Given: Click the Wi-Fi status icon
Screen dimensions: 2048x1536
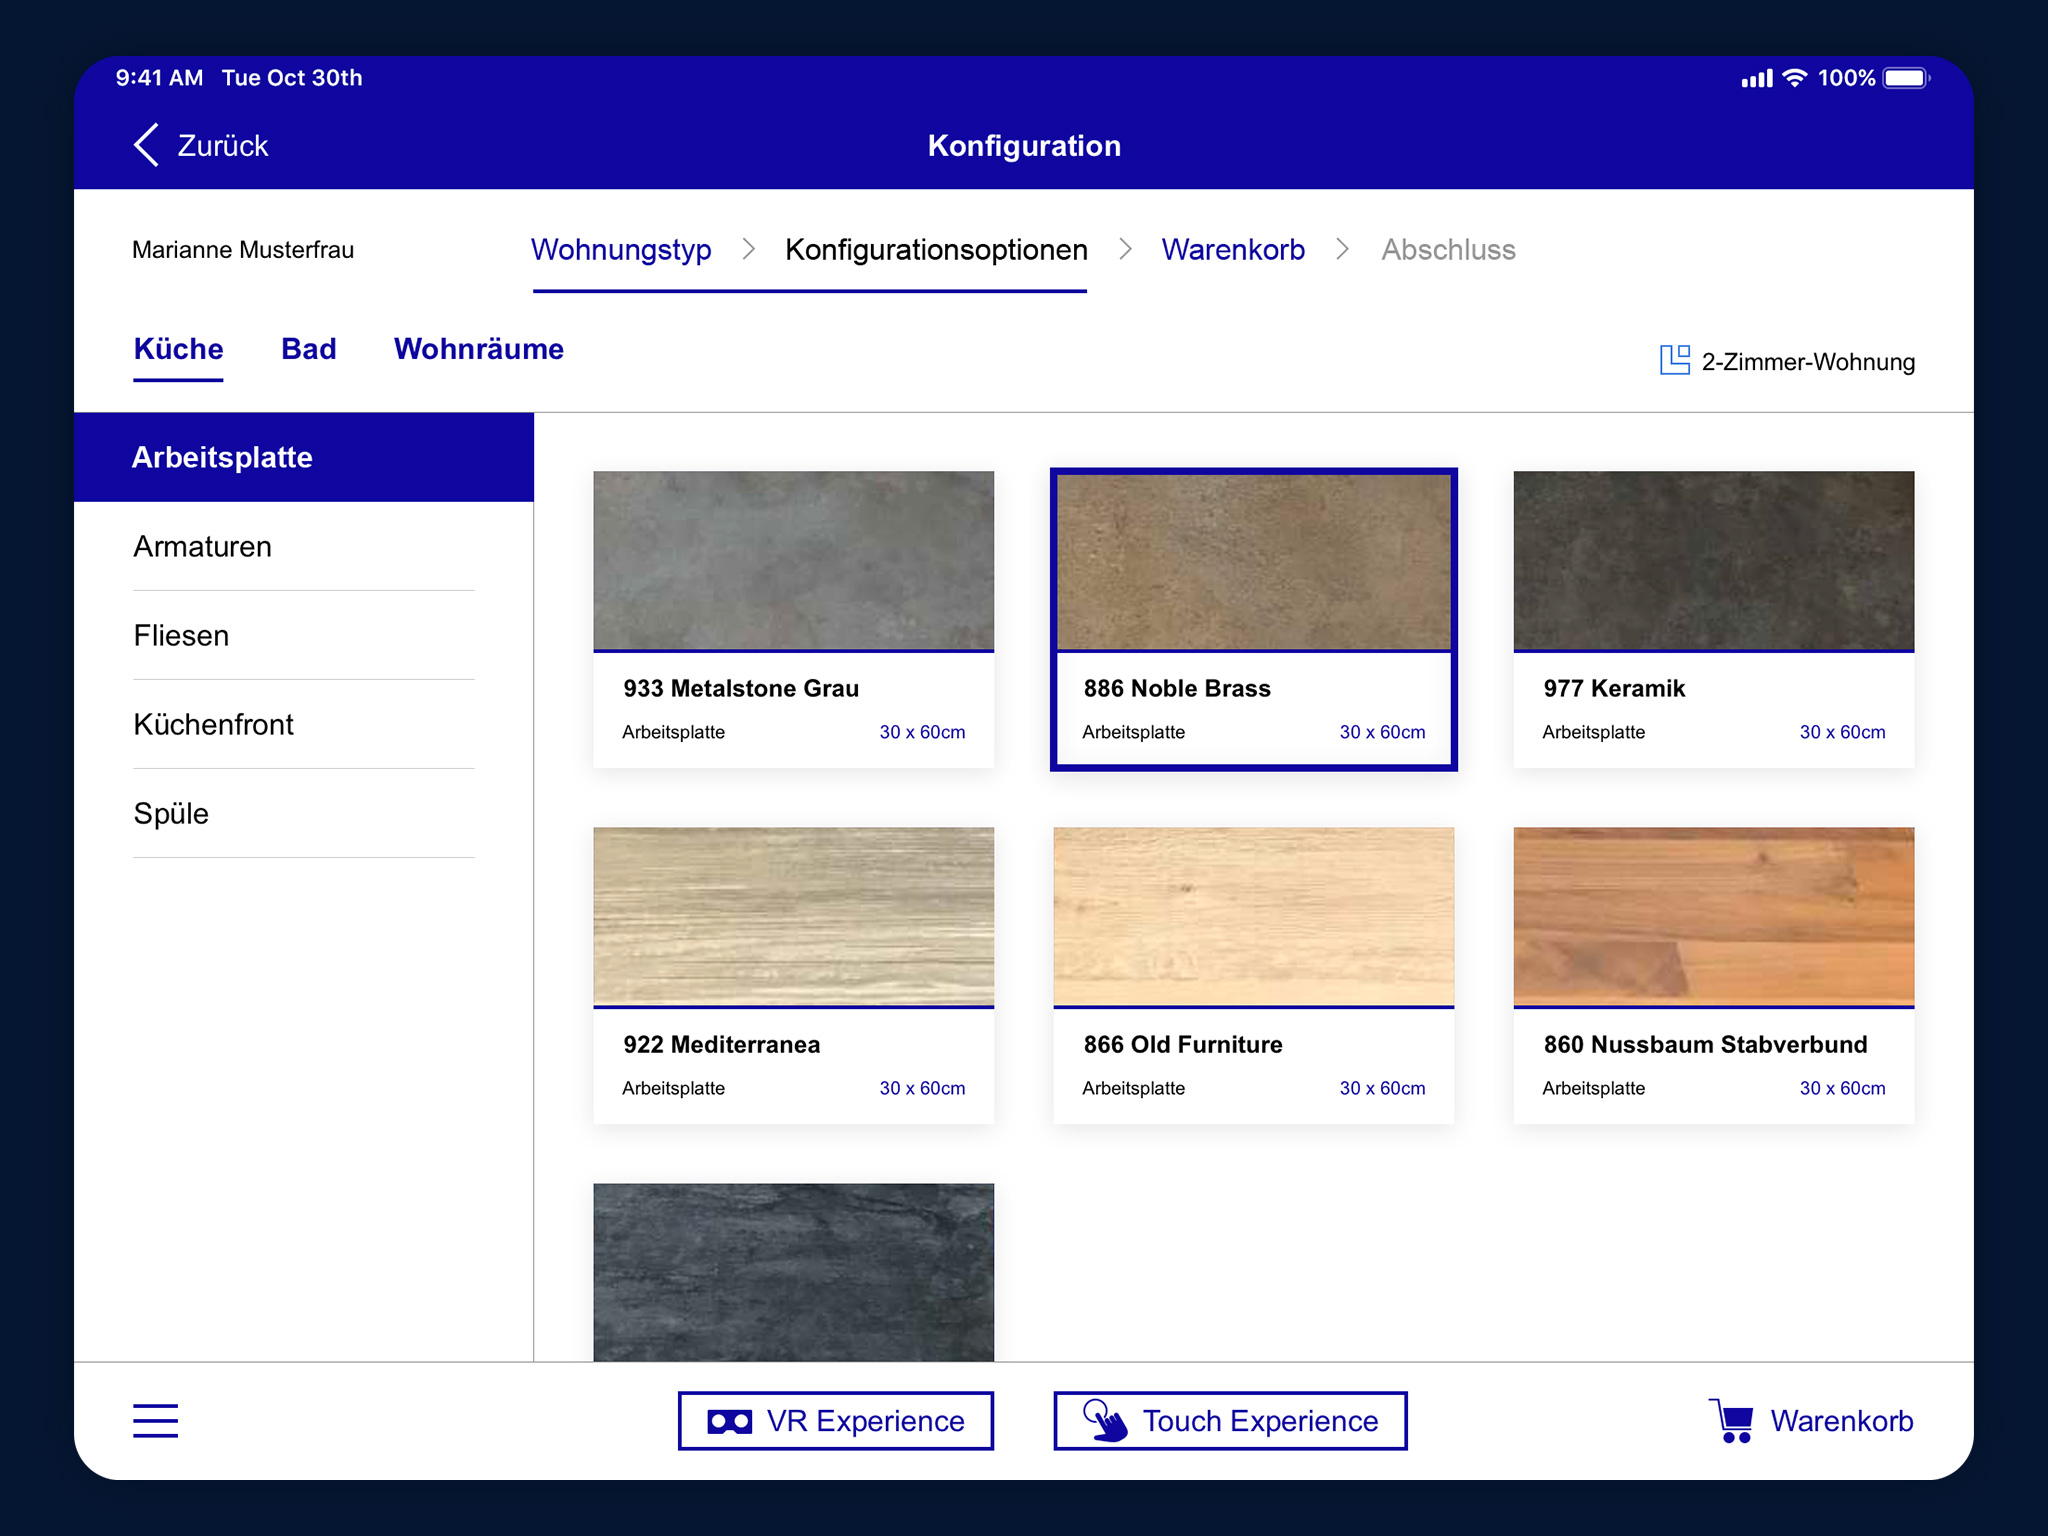Looking at the screenshot, I should coord(1795,78).
